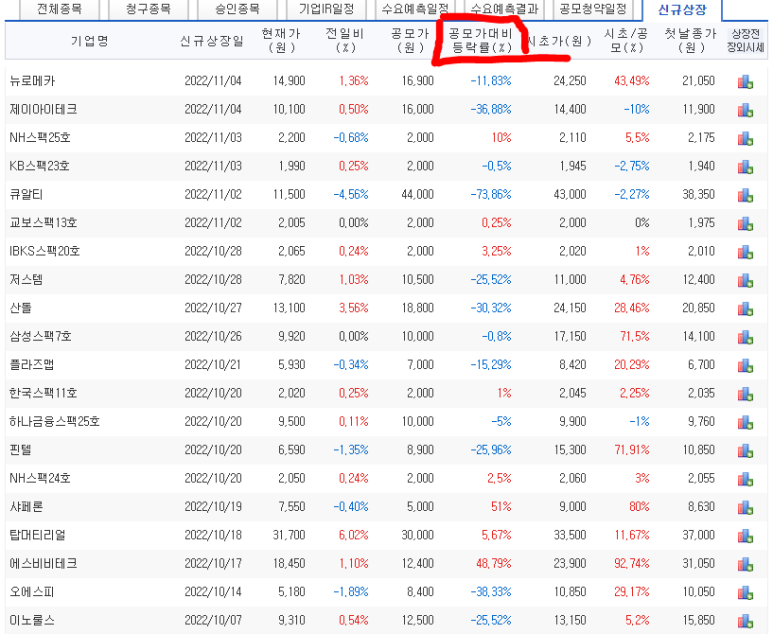This screenshot has width=773, height=634.
Task: Open chart icon in 삼성스팩7호 row
Action: click(x=745, y=338)
